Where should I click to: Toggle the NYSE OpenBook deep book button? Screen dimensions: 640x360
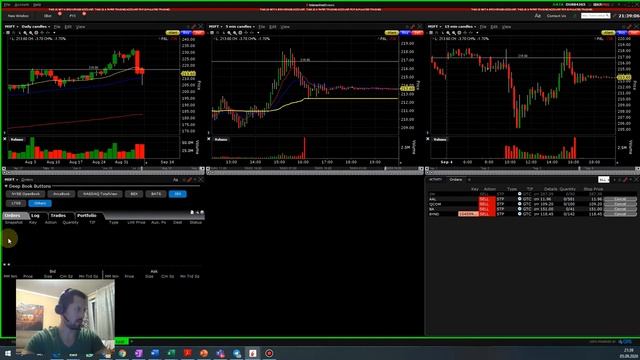click(x=25, y=194)
